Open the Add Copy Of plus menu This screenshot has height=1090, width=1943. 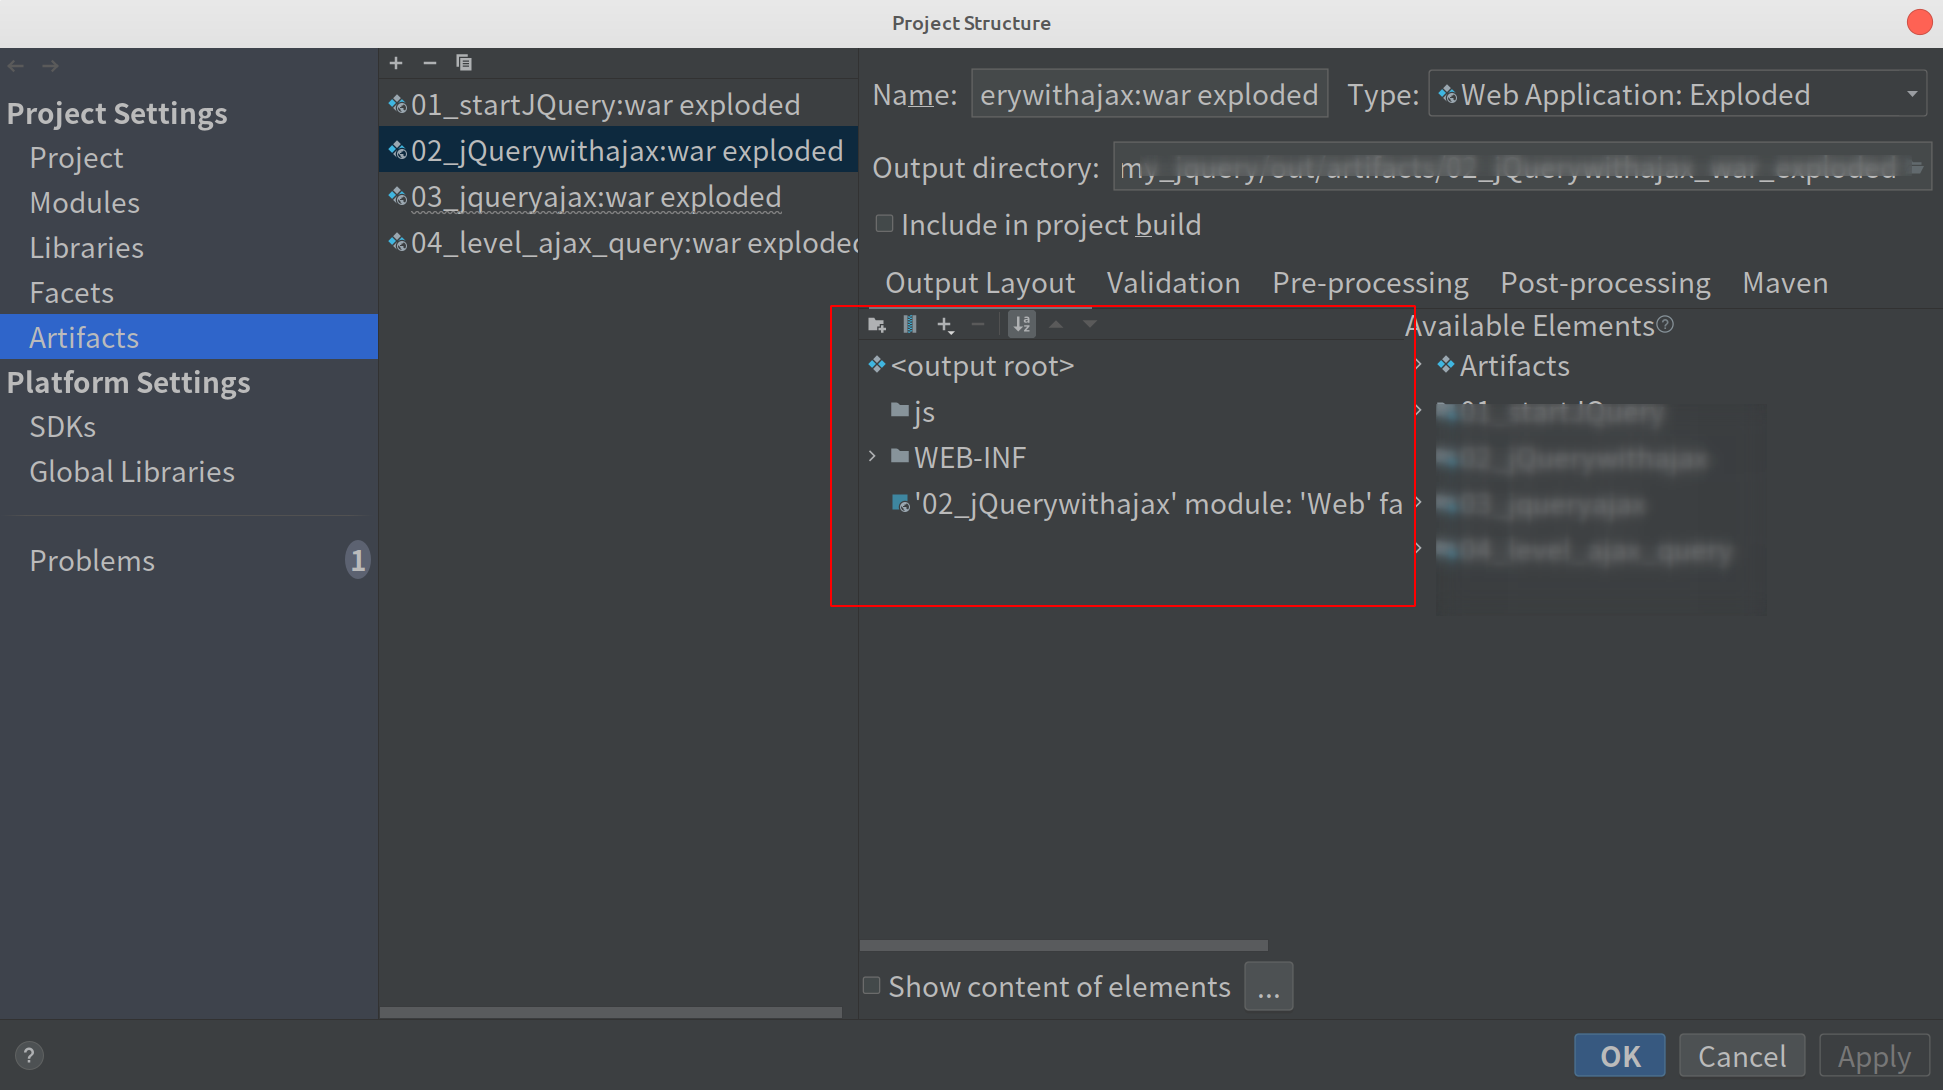945,324
